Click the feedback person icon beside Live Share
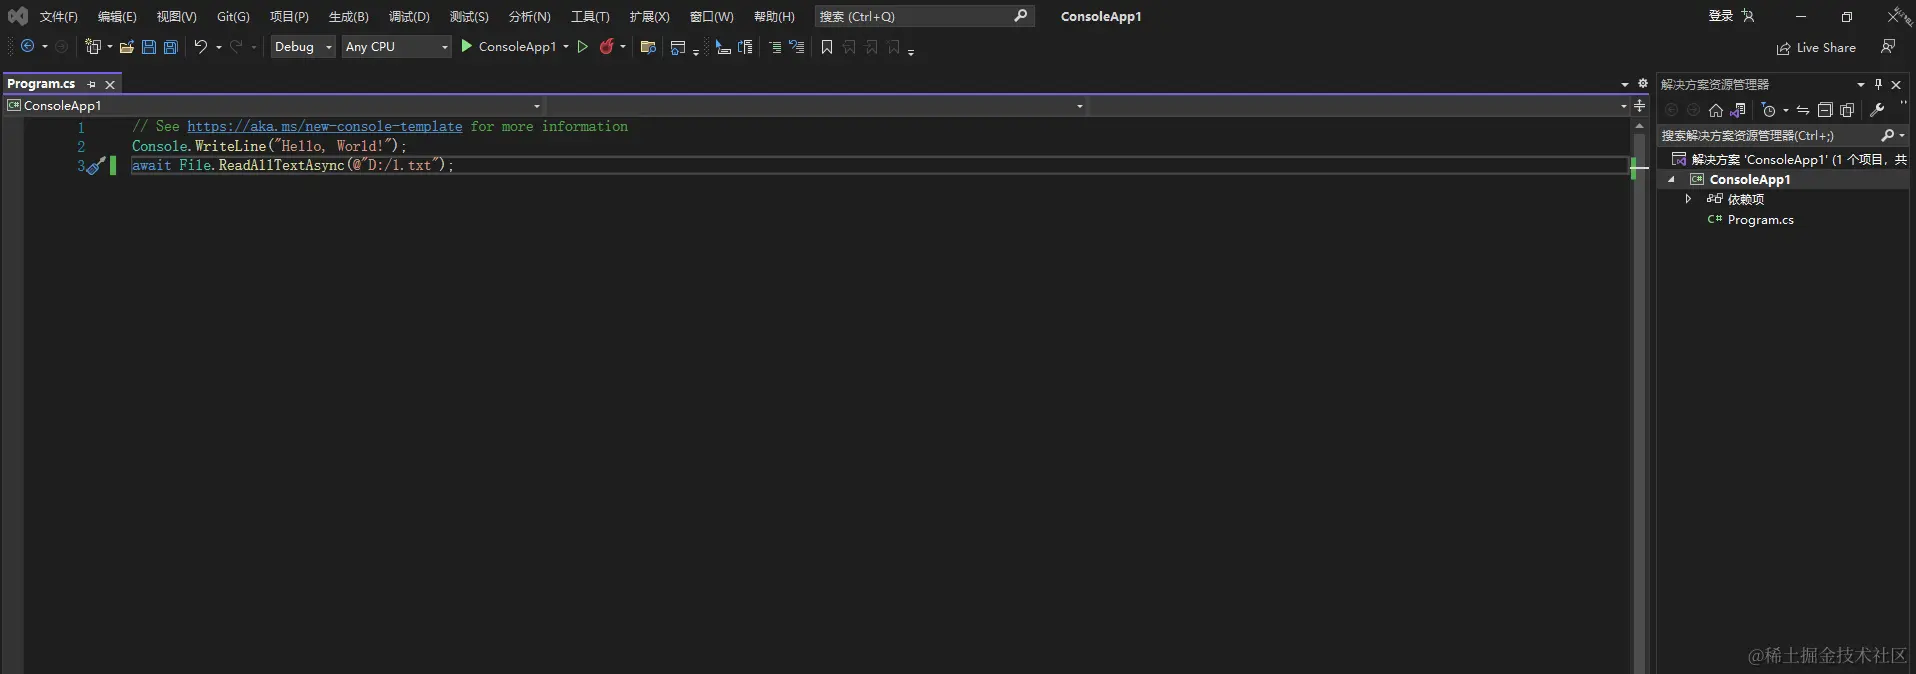This screenshot has width=1916, height=674. (1888, 47)
